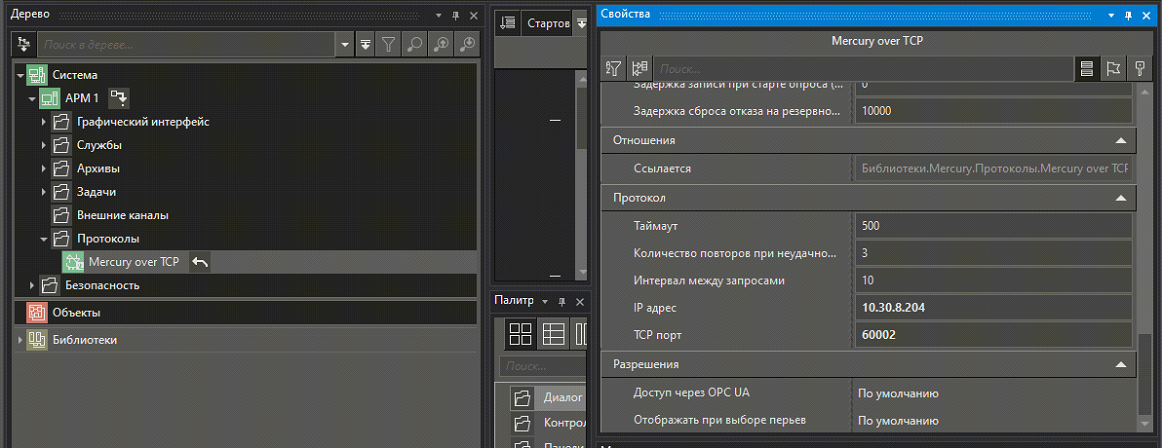Click По умолчанию for Доступ через OPC UA

898,393
